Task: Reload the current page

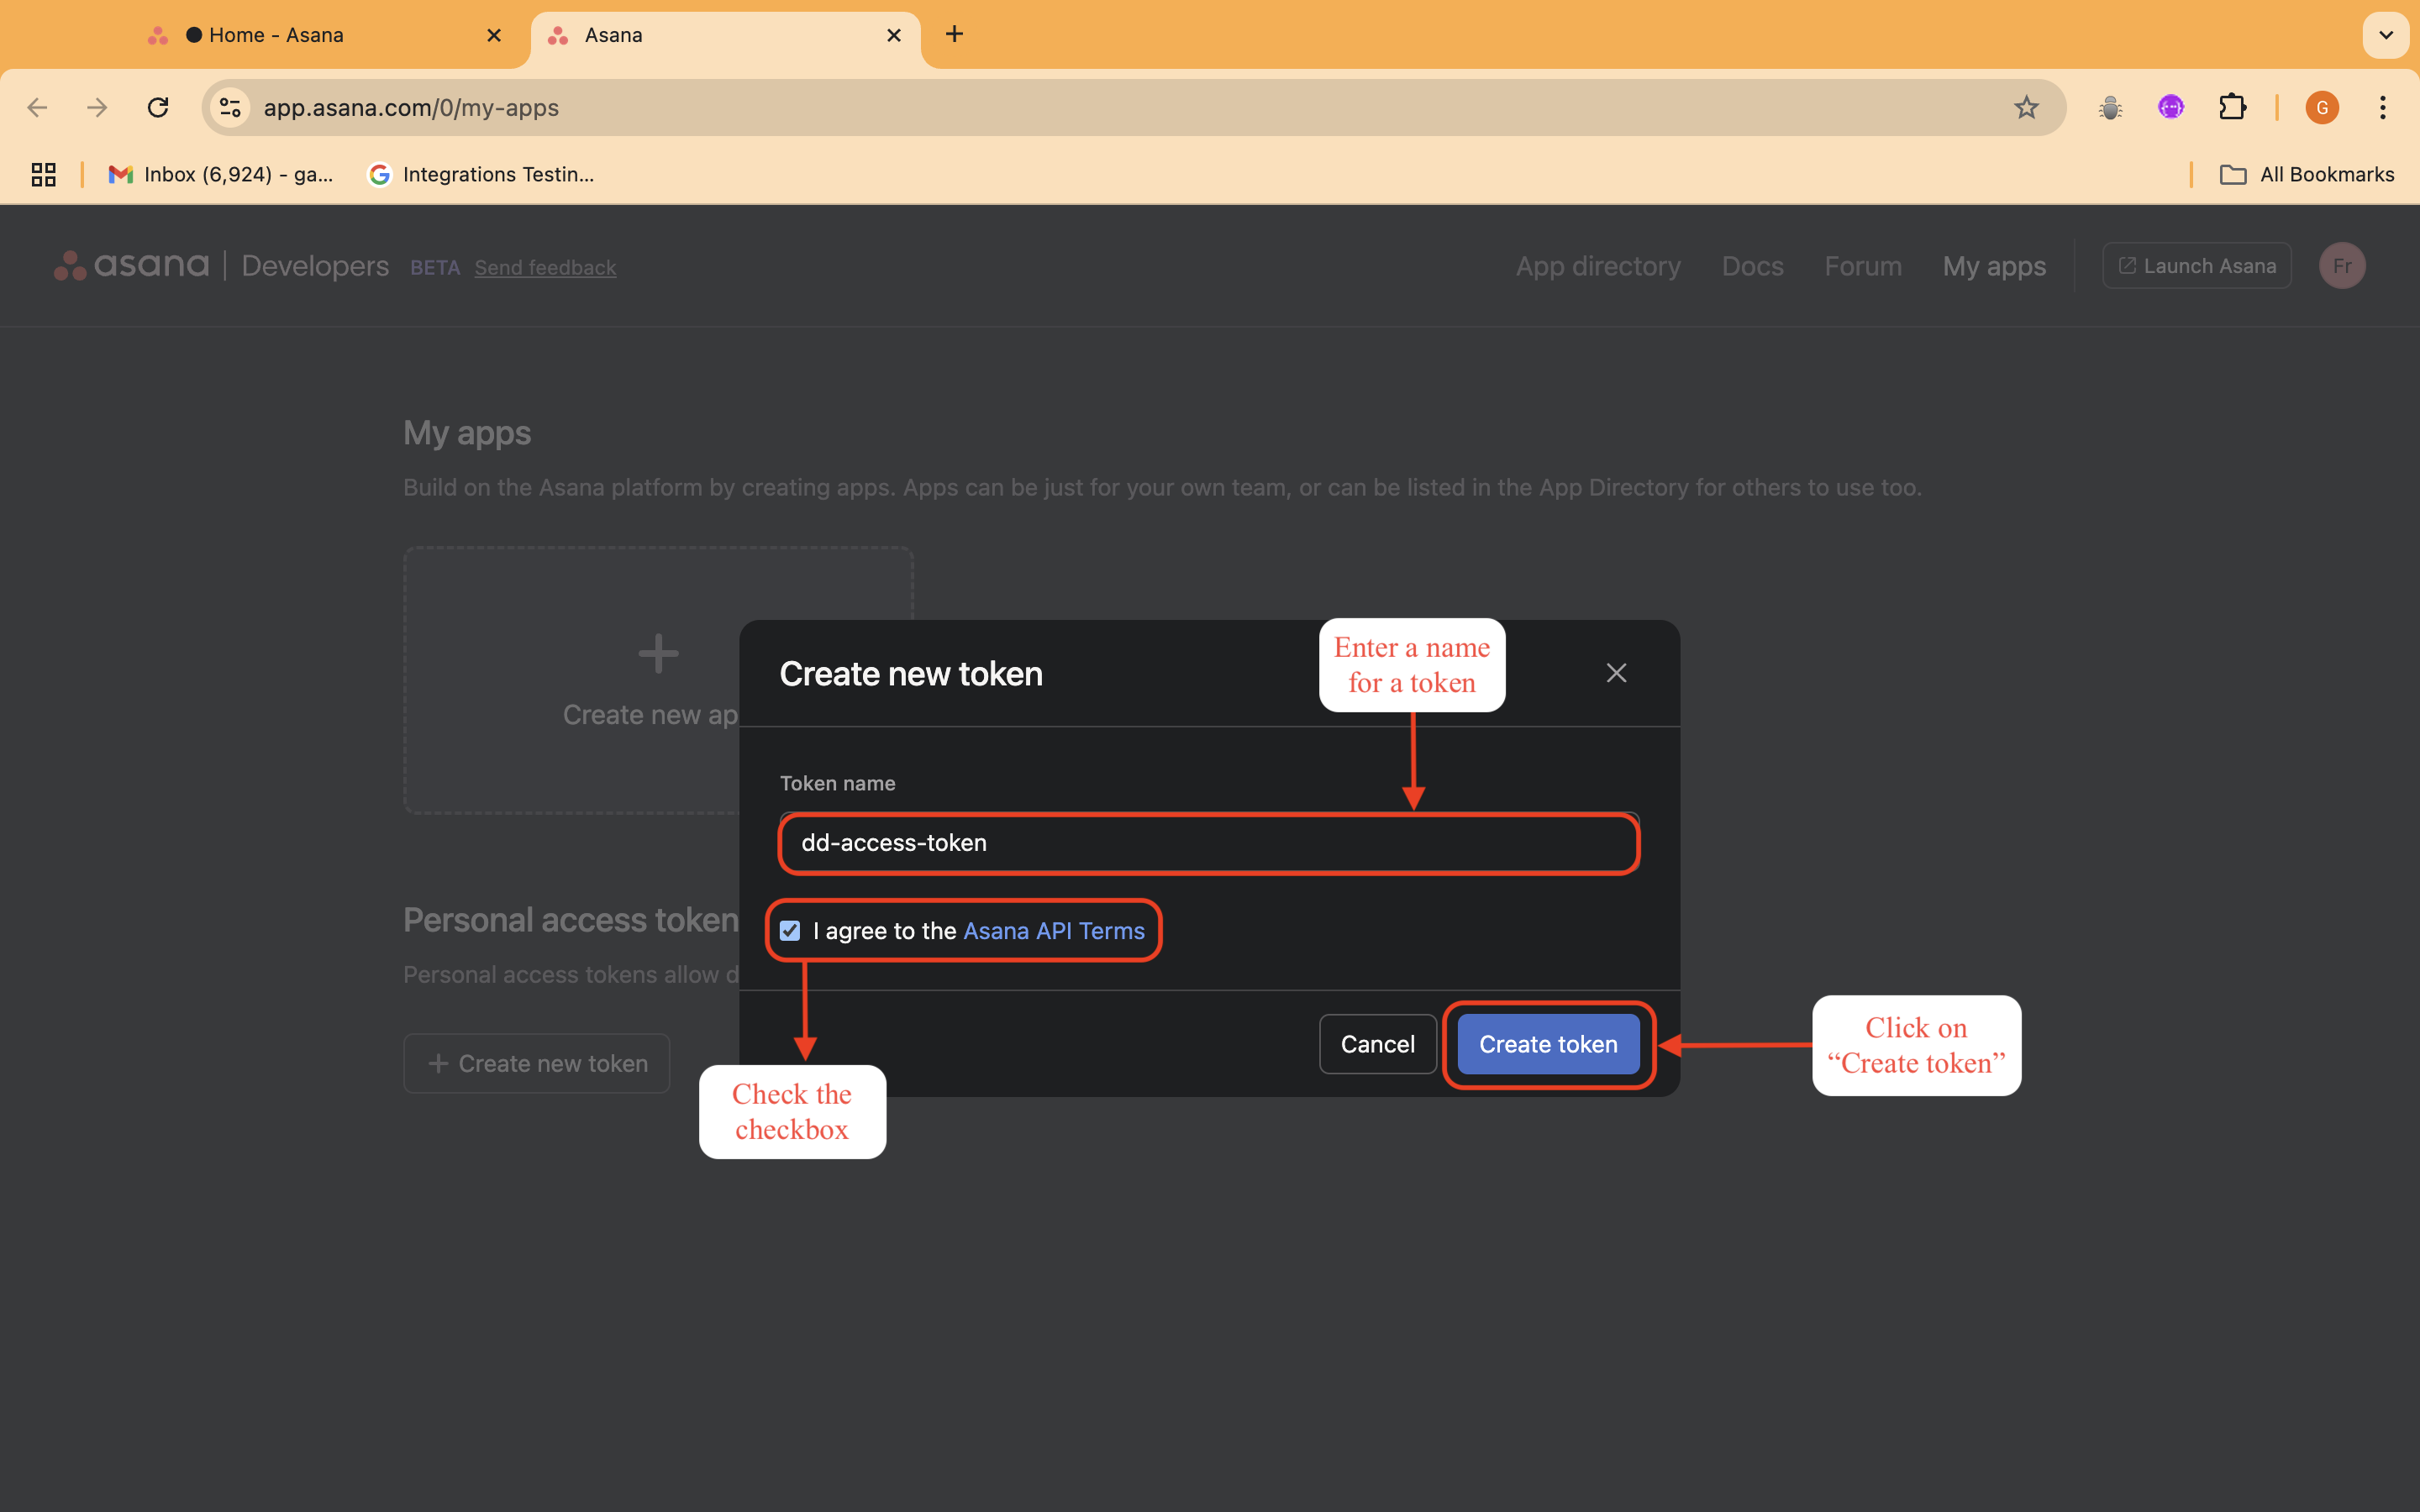Action: [x=158, y=107]
